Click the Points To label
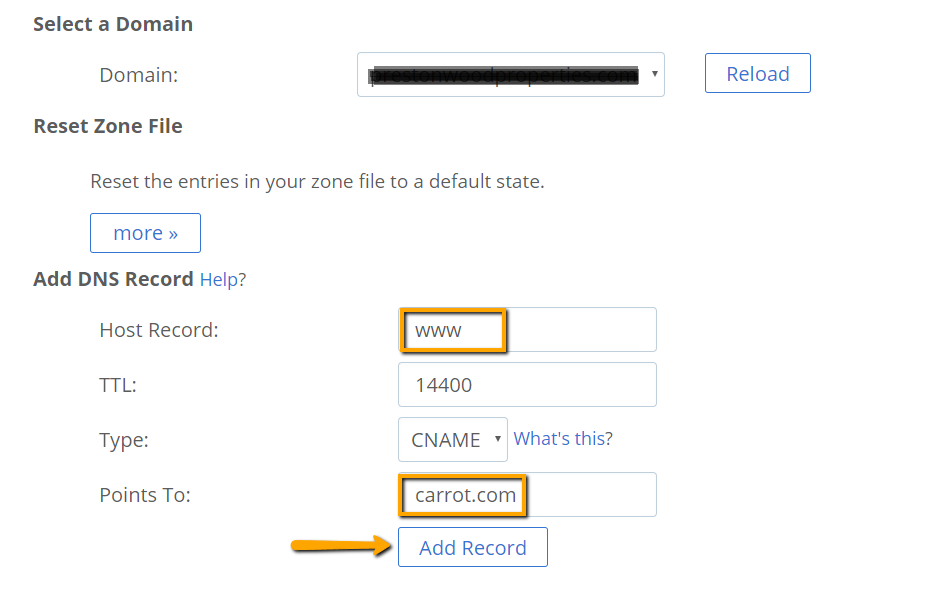The image size is (951, 601). 145,495
